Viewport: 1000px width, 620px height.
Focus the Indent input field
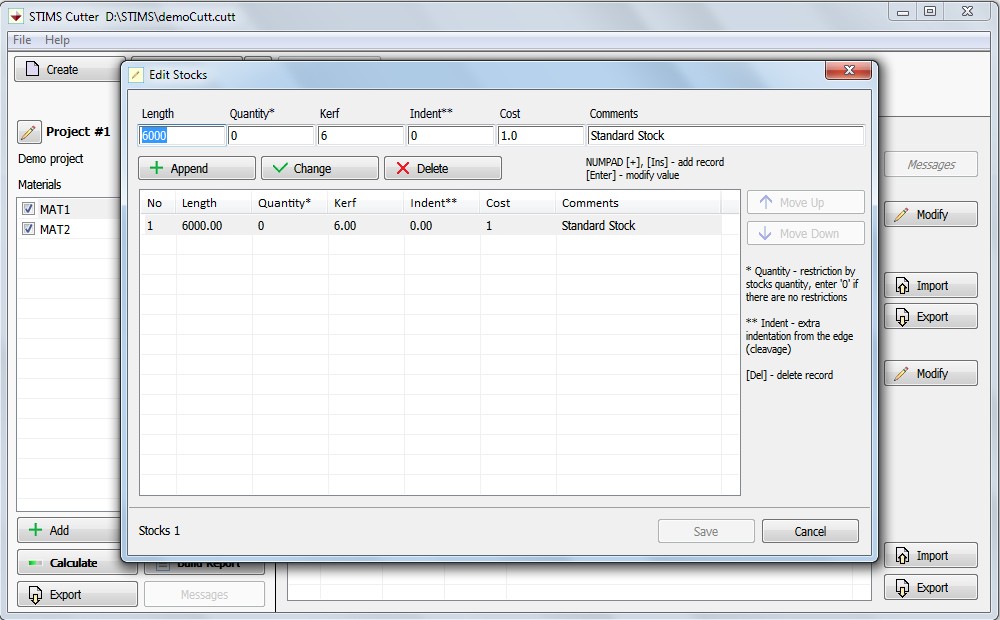451,135
